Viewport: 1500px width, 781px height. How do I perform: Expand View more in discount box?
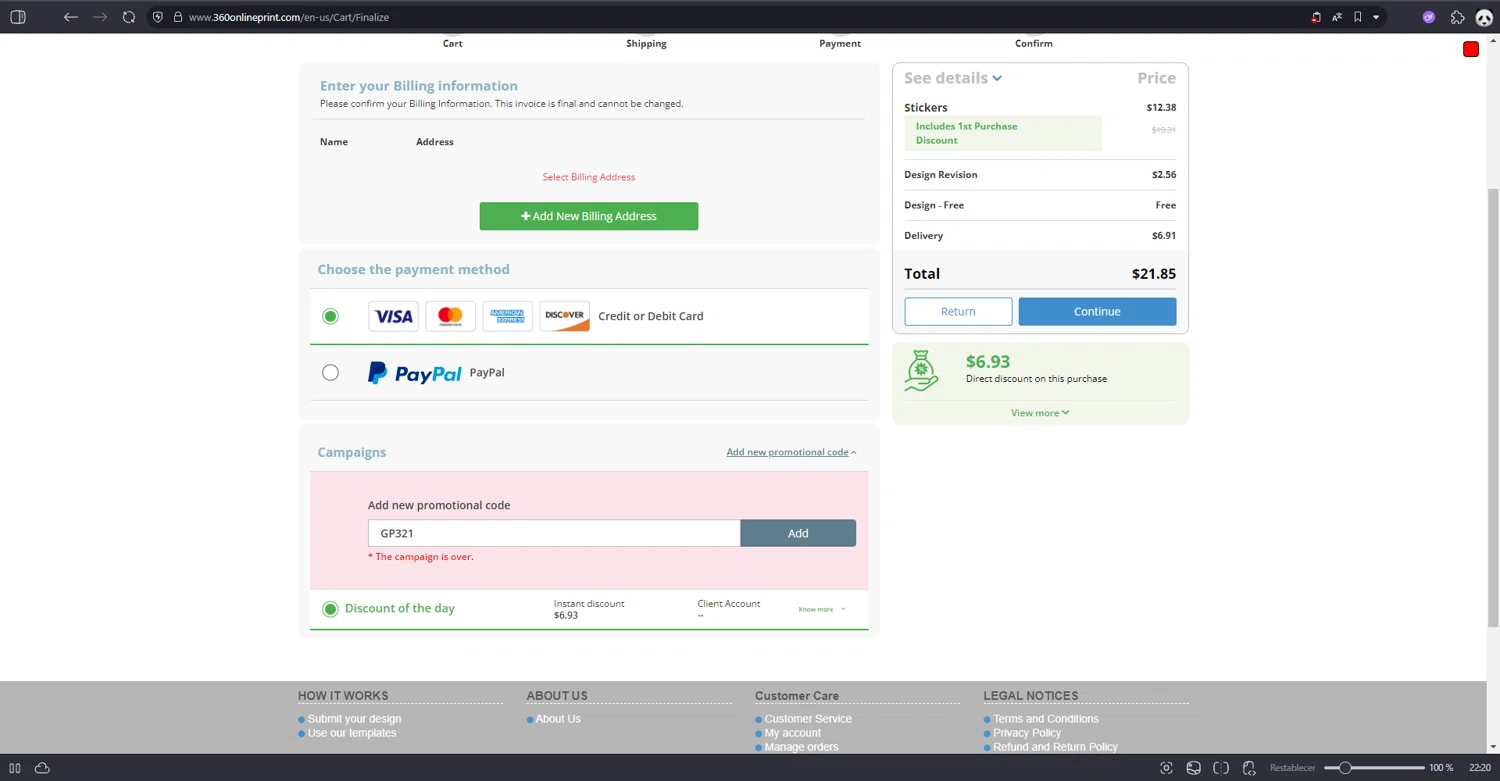click(1039, 413)
